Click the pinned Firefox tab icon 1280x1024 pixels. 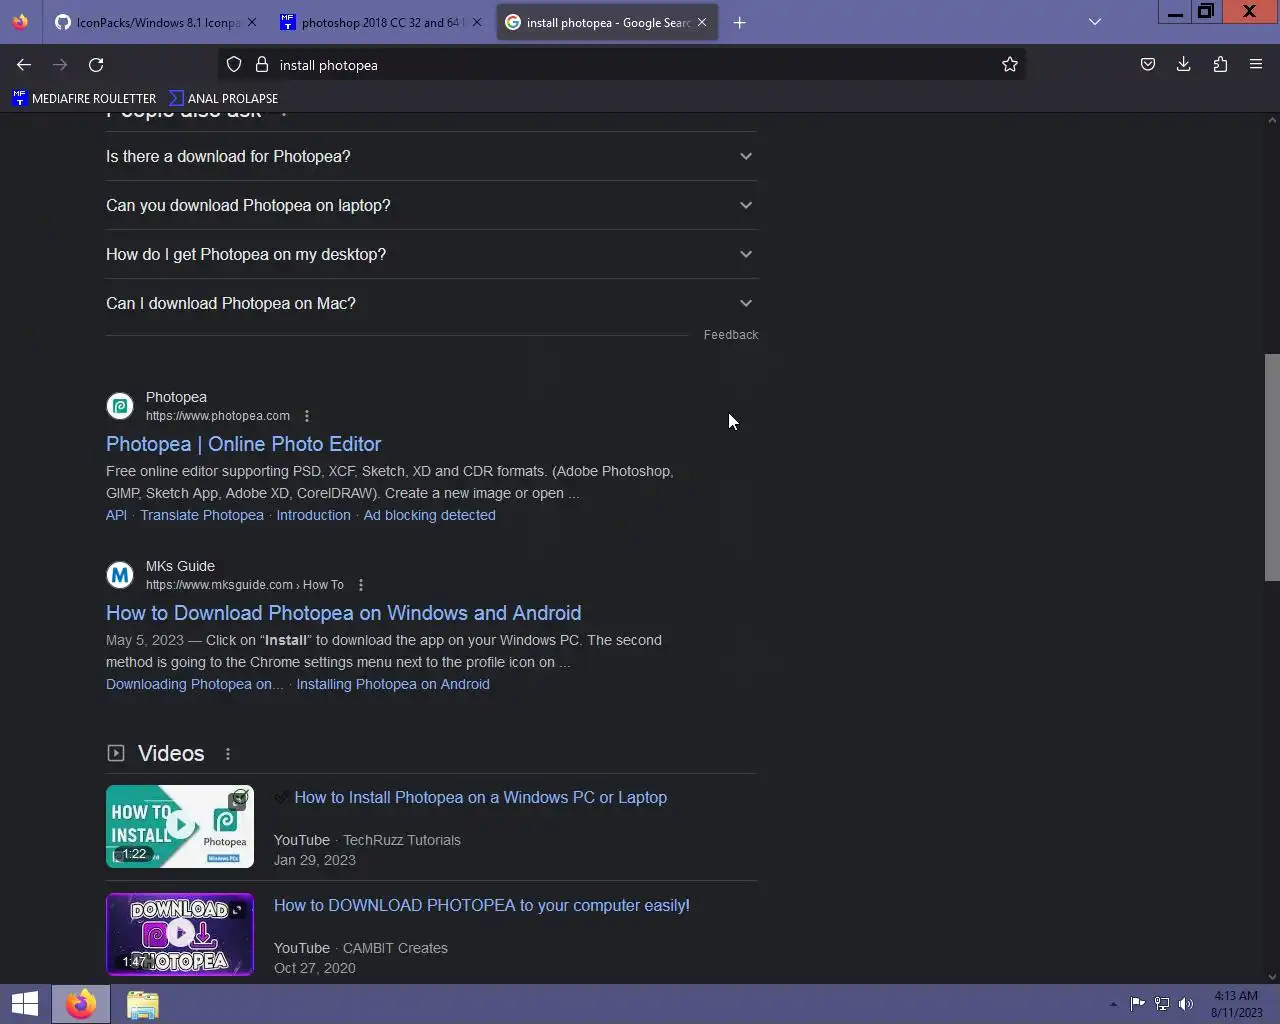[x=21, y=22]
